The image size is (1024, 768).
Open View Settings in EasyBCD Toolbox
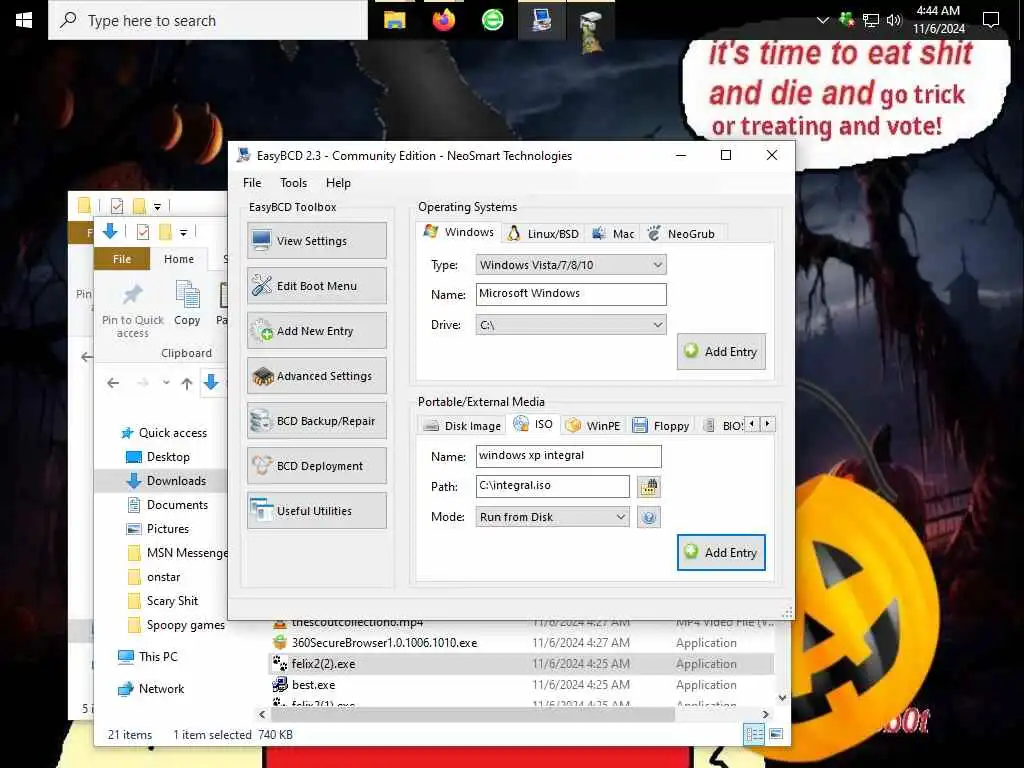[317, 240]
